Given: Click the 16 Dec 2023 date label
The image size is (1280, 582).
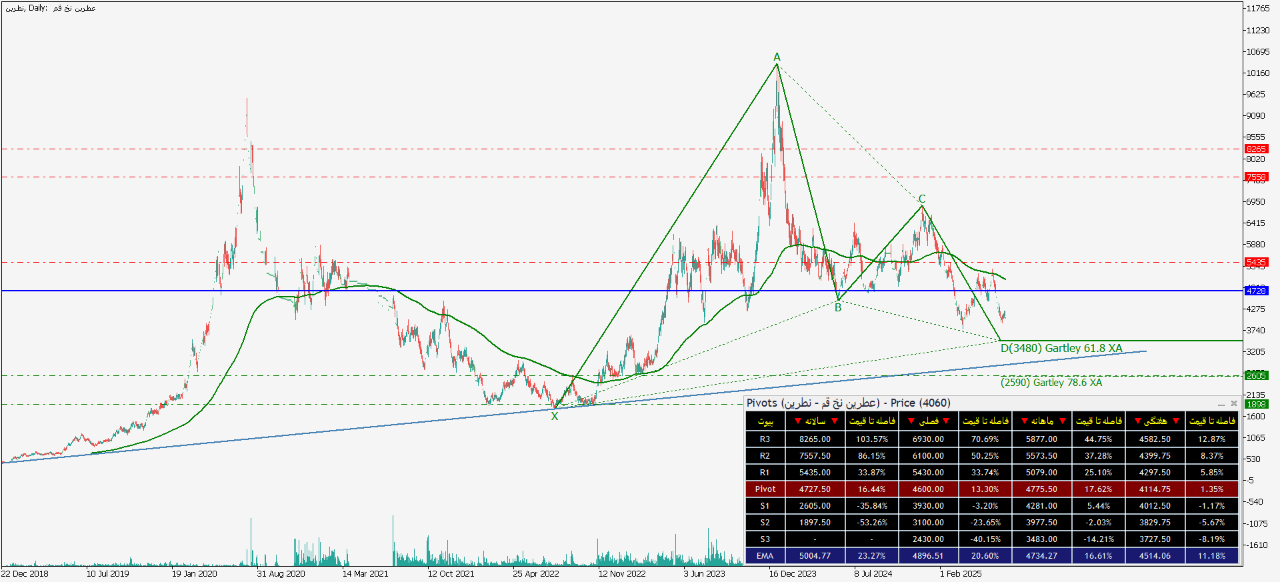Looking at the screenshot, I should pyautogui.click(x=795, y=575).
